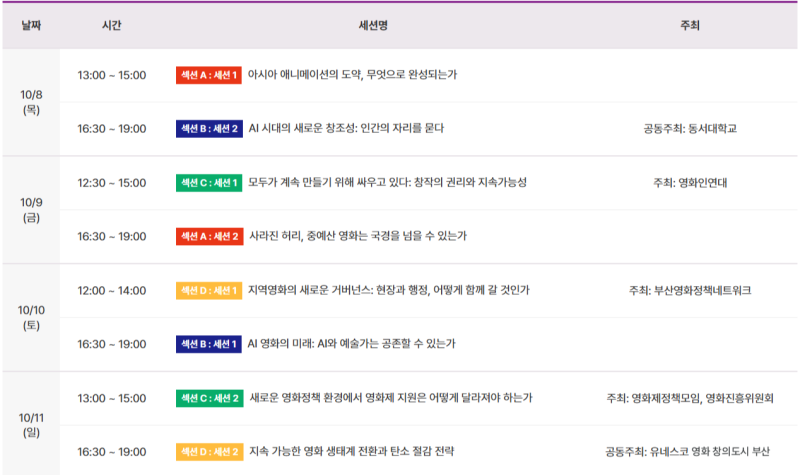Screen dimensions: 800x475
Task: Click the red 섹션 A : 세션 2 badge
Action: 210,236
